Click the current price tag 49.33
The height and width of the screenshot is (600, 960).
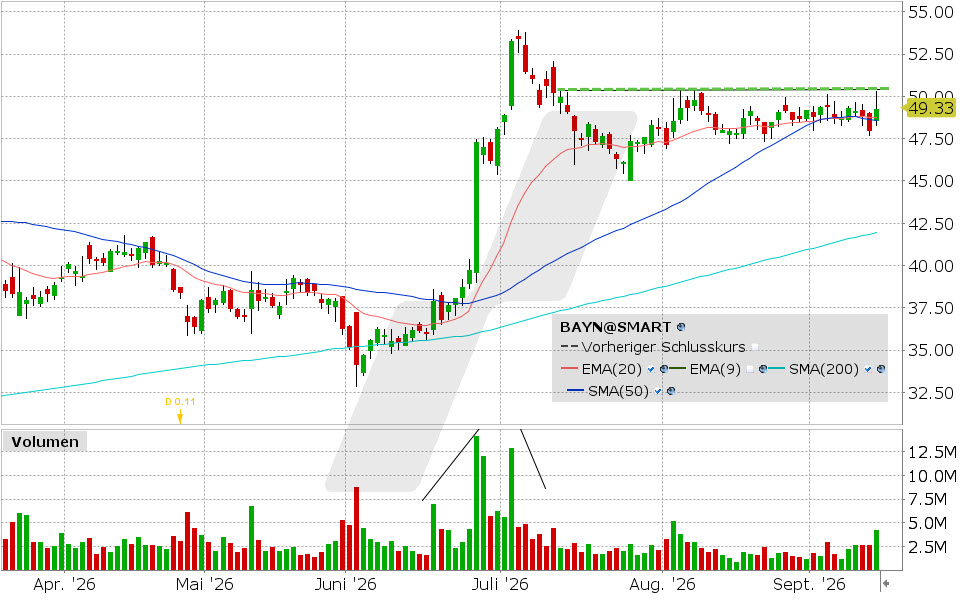point(929,108)
